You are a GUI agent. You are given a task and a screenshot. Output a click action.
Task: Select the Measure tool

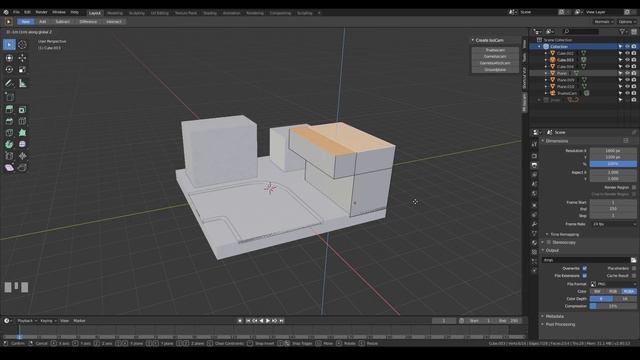(22, 83)
